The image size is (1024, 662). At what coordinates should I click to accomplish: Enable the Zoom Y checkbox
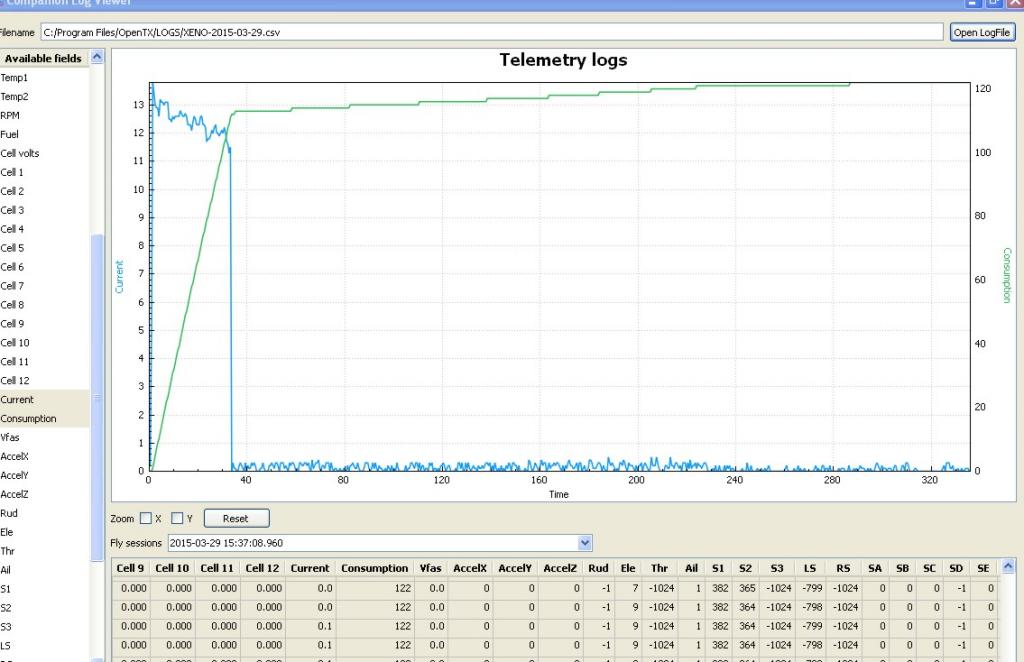178,518
